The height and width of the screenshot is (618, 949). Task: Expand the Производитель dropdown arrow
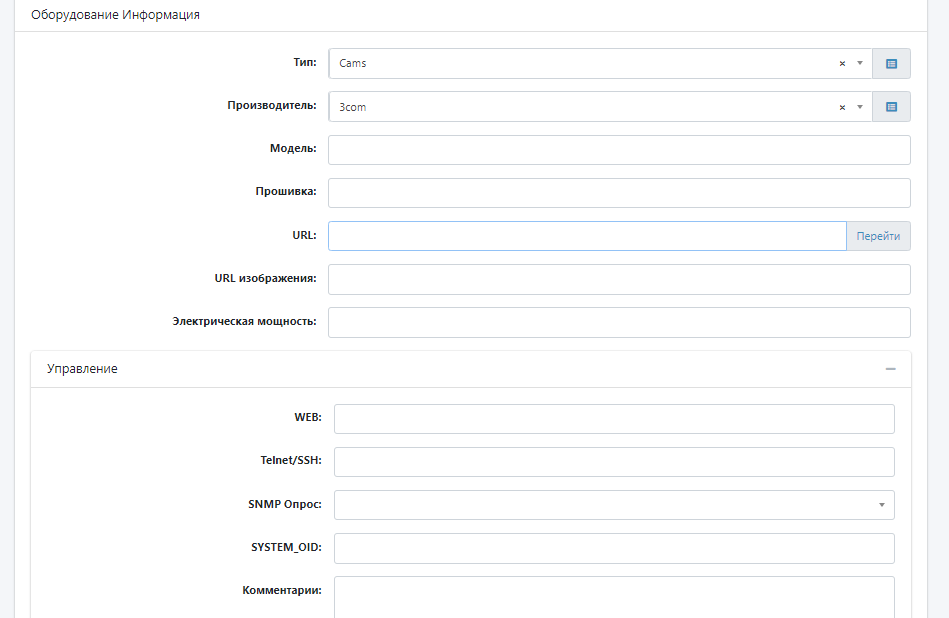click(860, 107)
